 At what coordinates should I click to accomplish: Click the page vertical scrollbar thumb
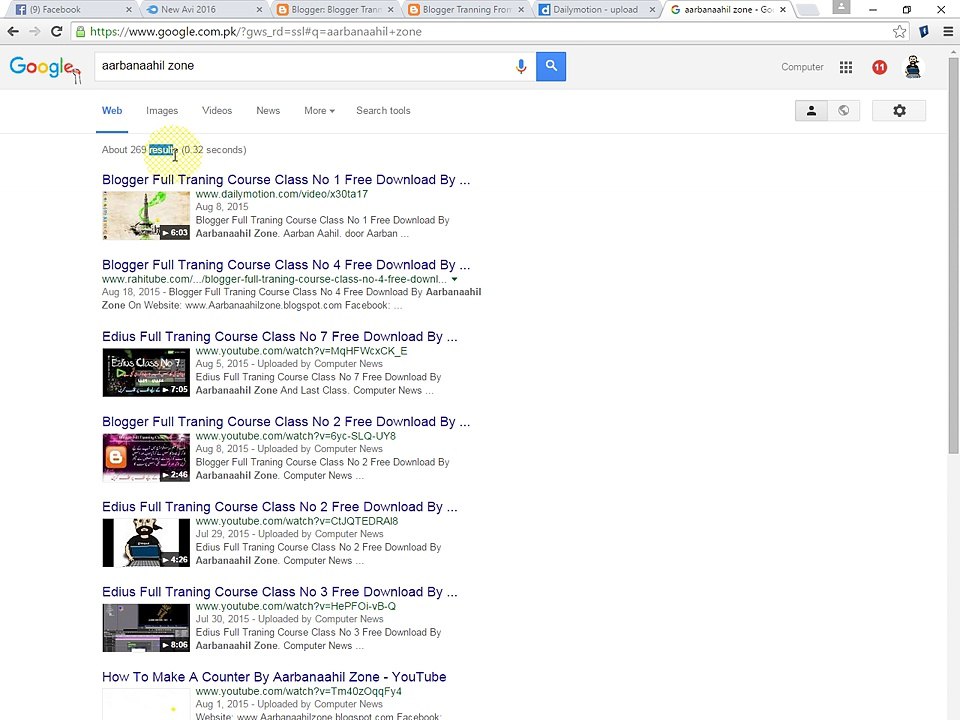[953, 256]
